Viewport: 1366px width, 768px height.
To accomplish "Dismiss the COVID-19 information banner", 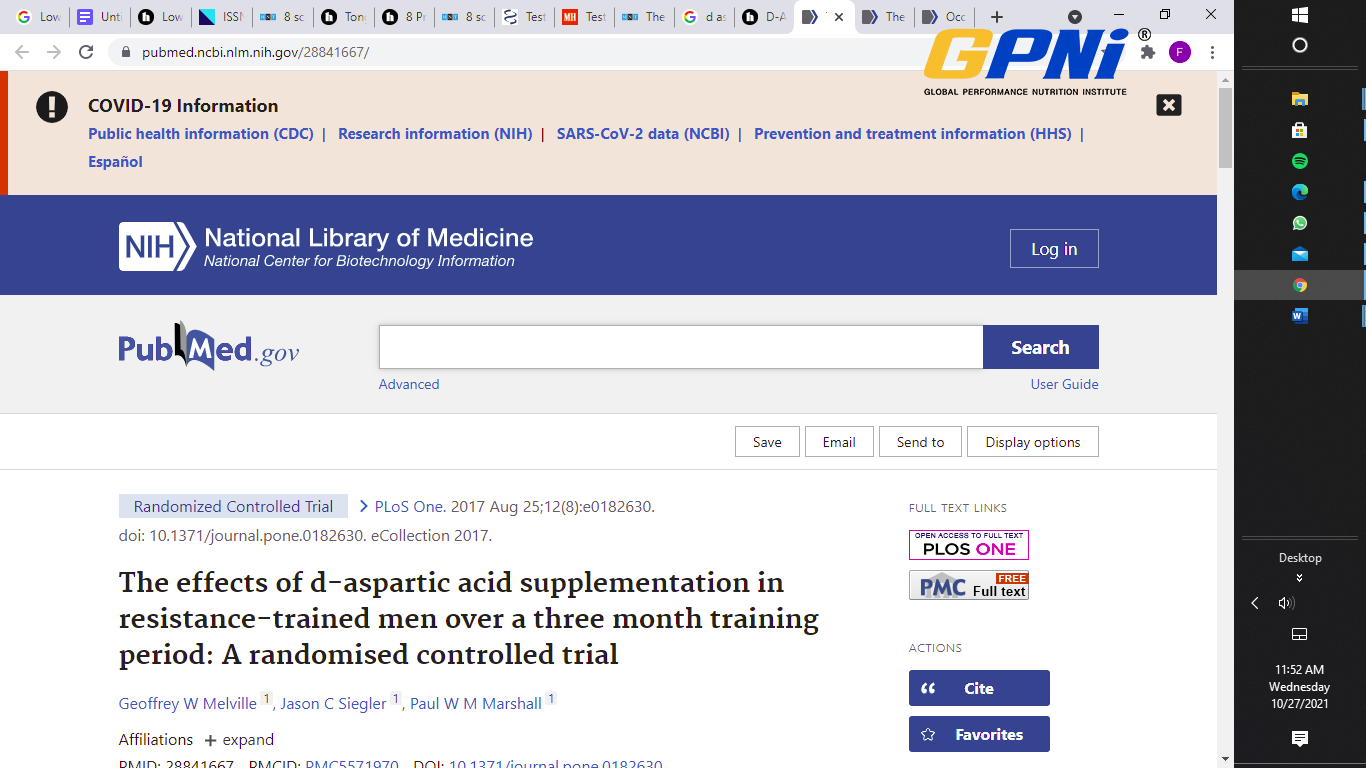I will tap(1168, 105).
